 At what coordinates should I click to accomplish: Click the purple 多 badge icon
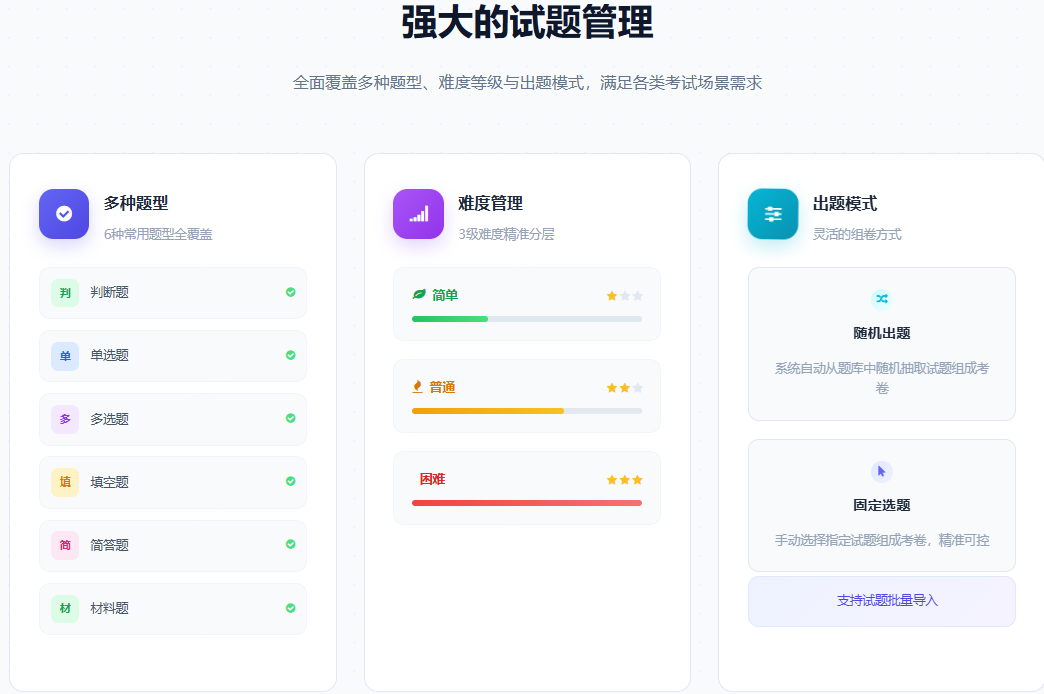(x=65, y=419)
